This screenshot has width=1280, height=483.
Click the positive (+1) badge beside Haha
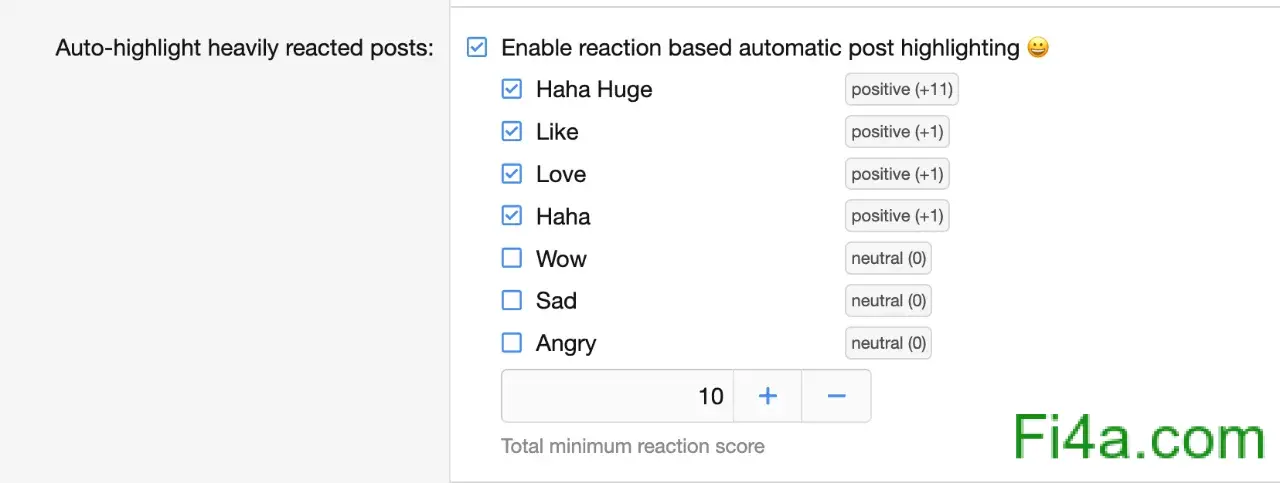tap(897, 216)
